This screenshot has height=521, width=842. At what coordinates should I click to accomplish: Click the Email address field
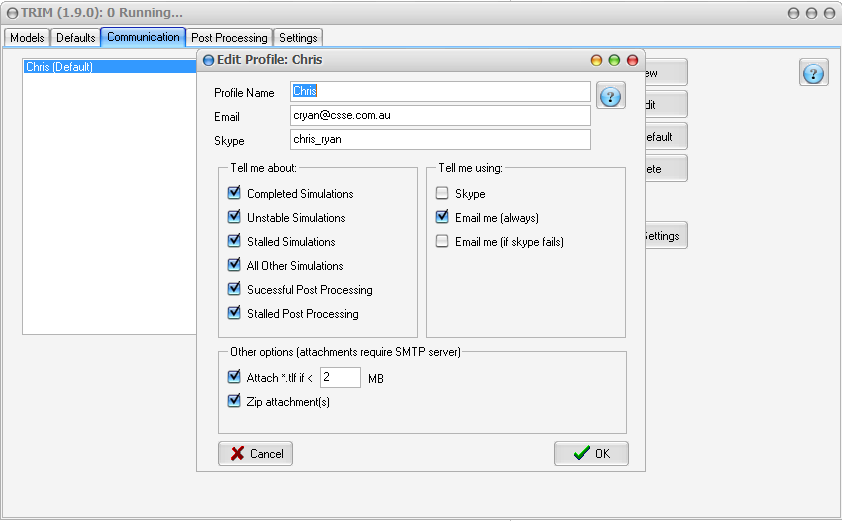coord(440,116)
